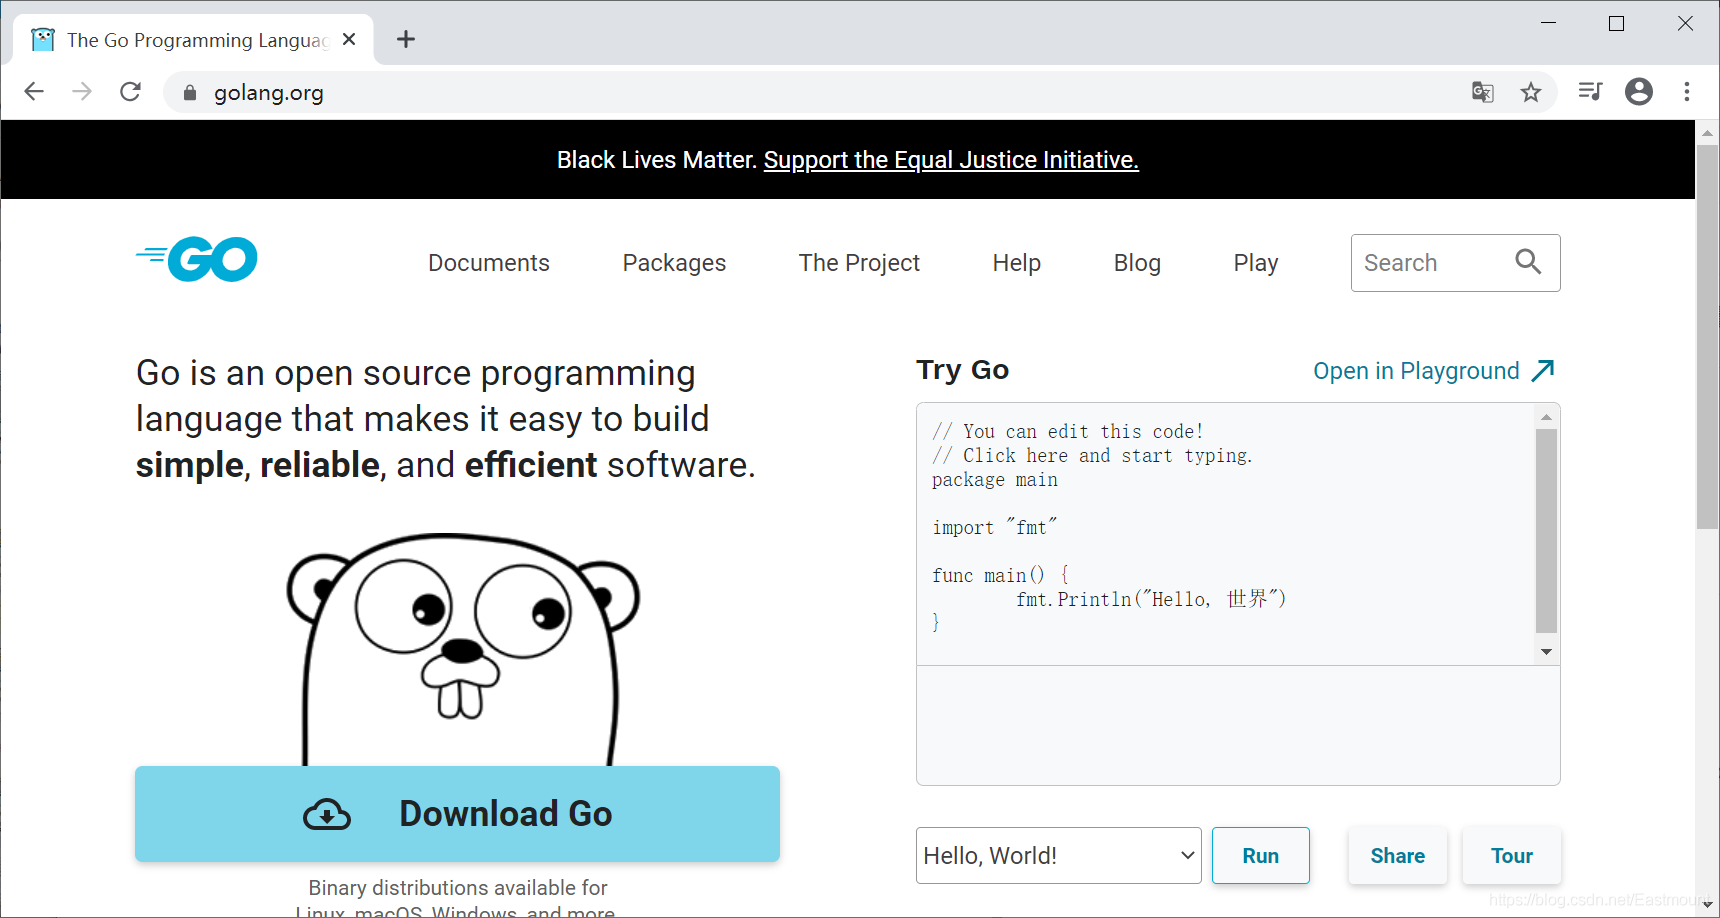This screenshot has width=1720, height=918.
Task: Click the Download Go button
Action: point(457,814)
